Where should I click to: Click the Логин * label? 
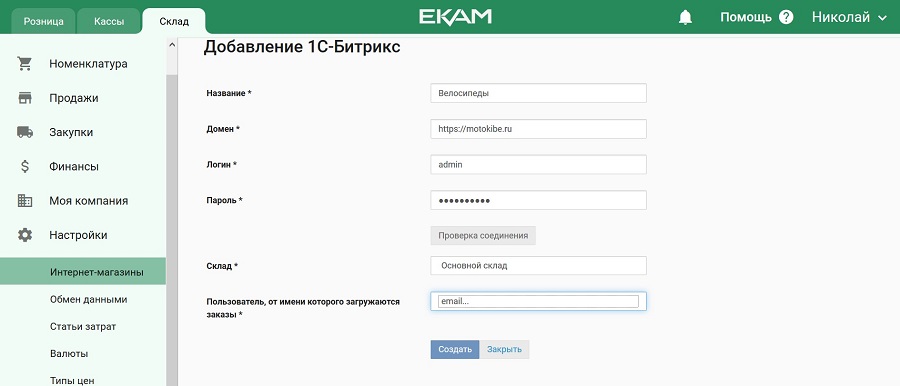point(222,164)
